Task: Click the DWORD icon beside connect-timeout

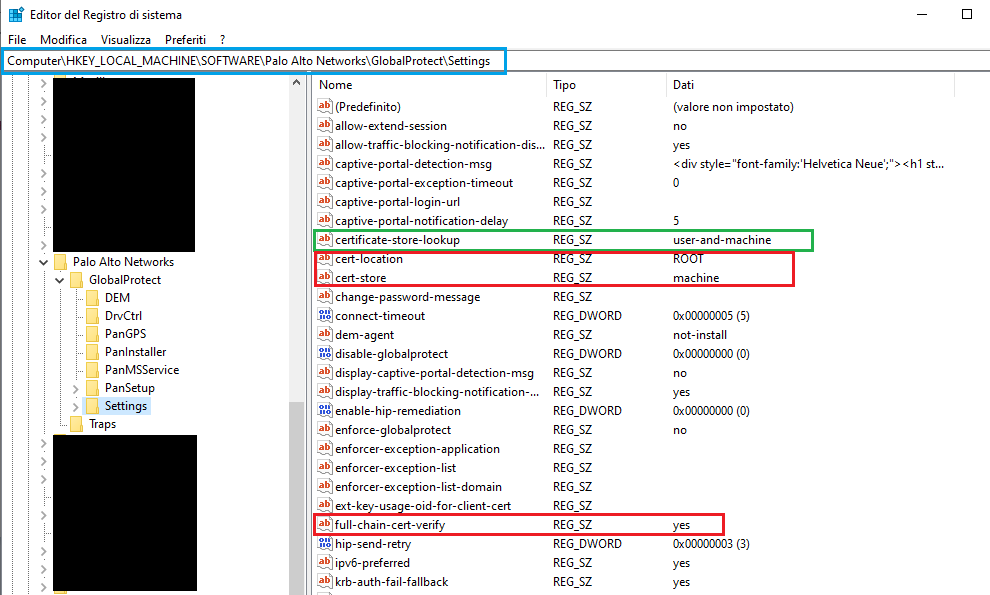Action: pyautogui.click(x=324, y=316)
